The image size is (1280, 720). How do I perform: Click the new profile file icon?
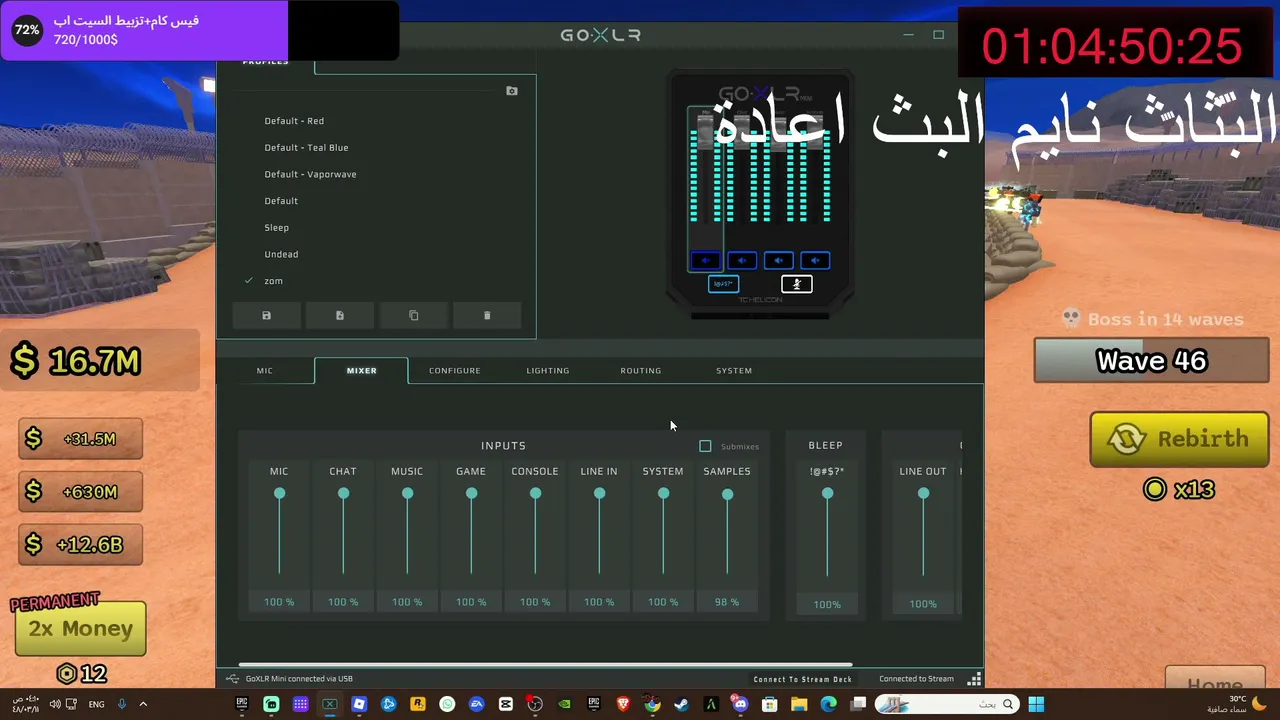[x=340, y=316]
